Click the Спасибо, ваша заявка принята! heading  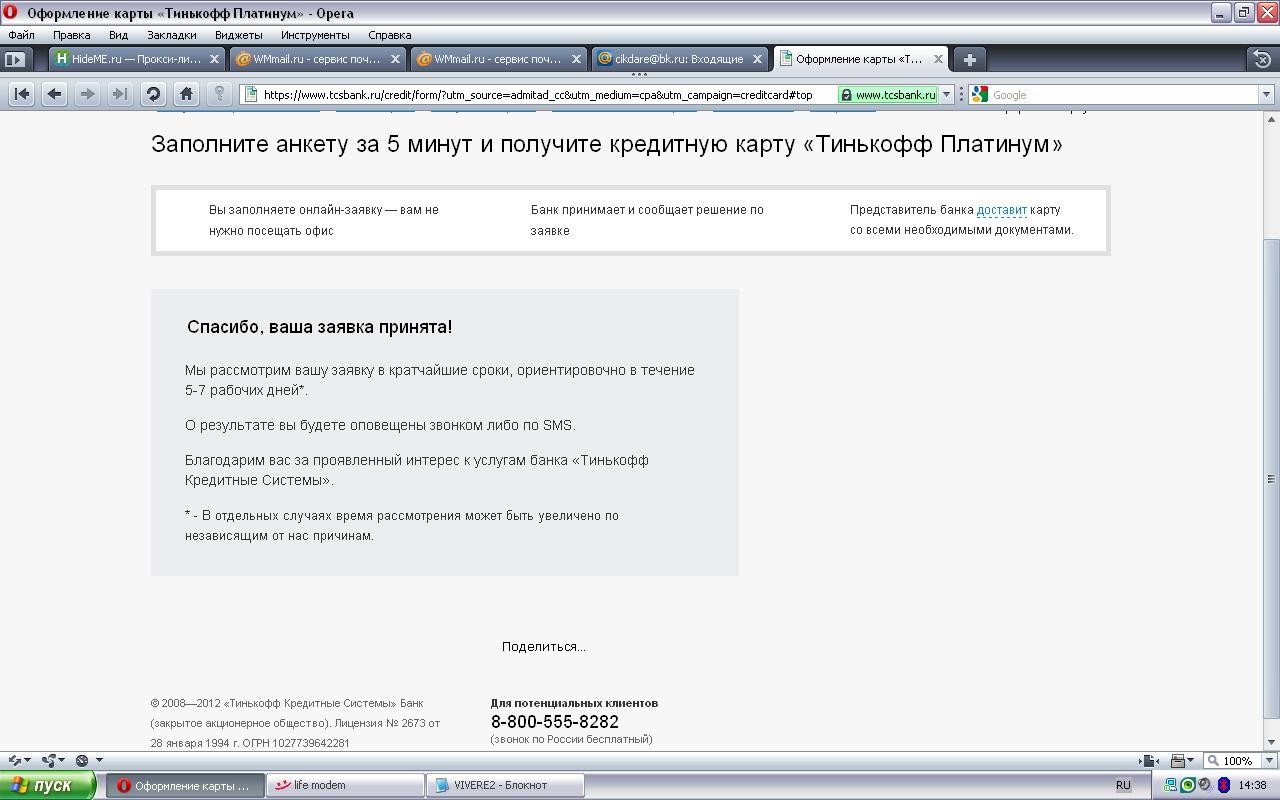pos(319,327)
